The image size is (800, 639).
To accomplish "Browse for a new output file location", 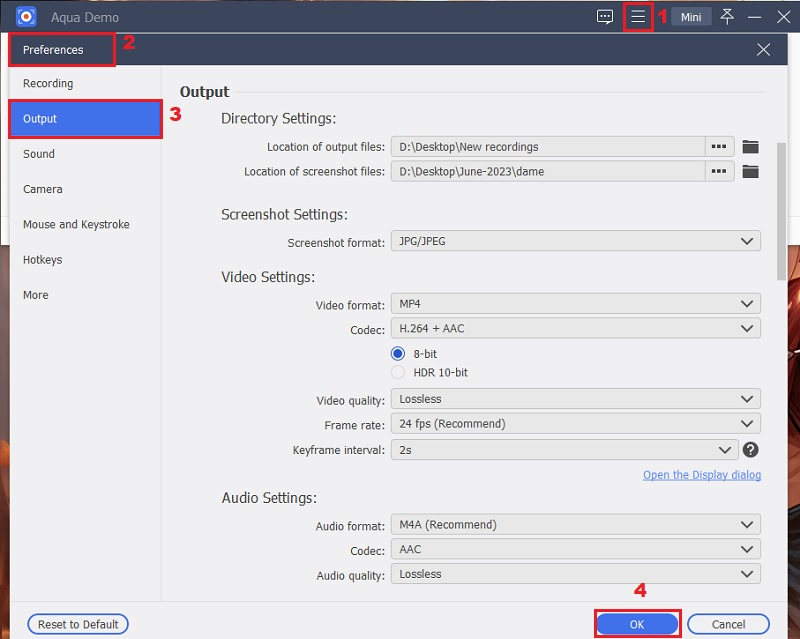I will (x=719, y=146).
